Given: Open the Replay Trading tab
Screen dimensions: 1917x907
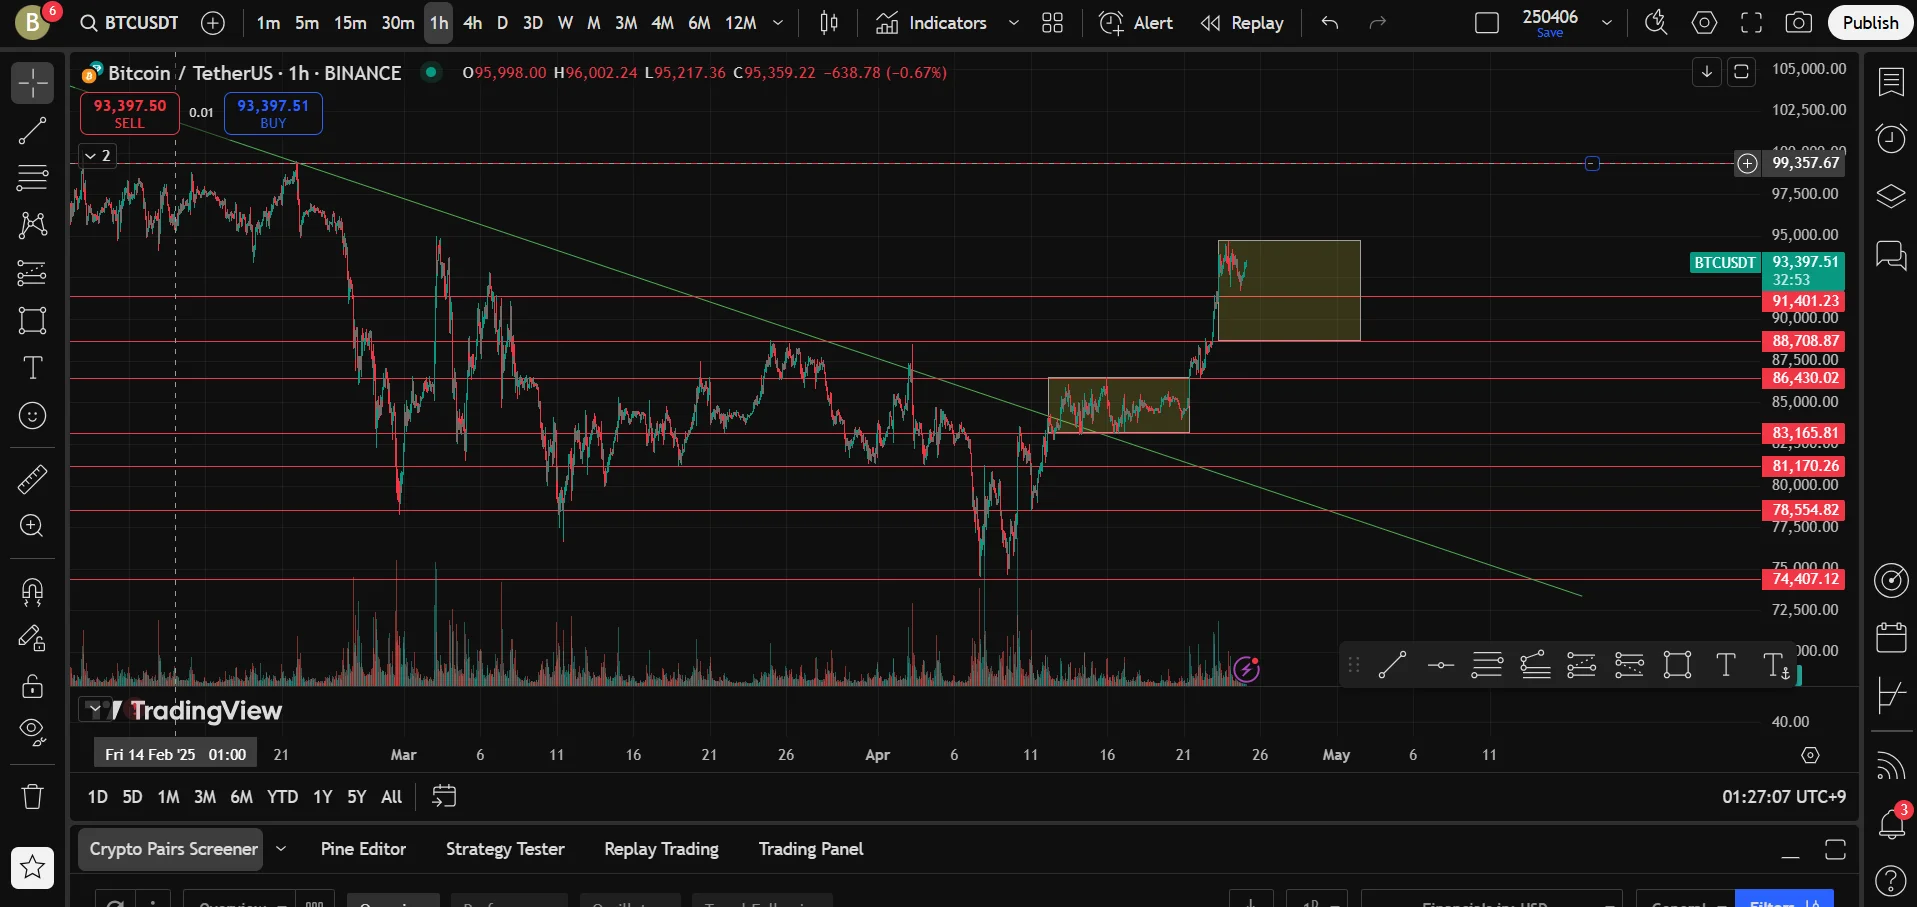Looking at the screenshot, I should pos(661,849).
